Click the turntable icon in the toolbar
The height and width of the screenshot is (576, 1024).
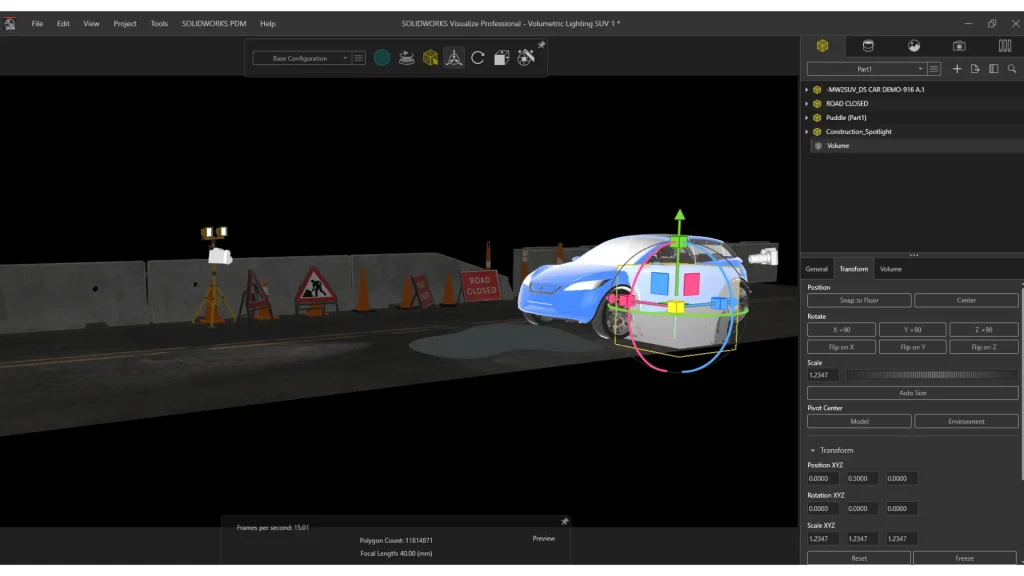point(406,58)
